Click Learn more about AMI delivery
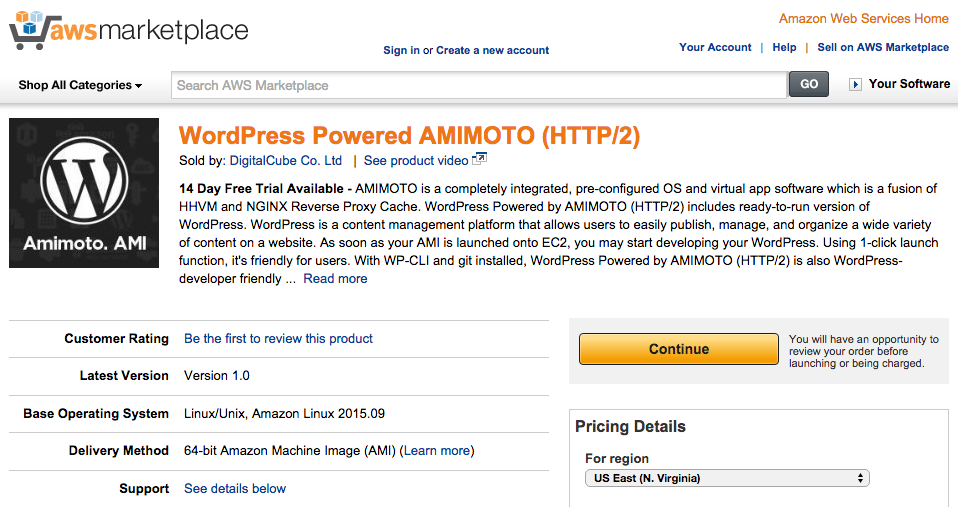The width and height of the screenshot is (958, 507). point(437,451)
